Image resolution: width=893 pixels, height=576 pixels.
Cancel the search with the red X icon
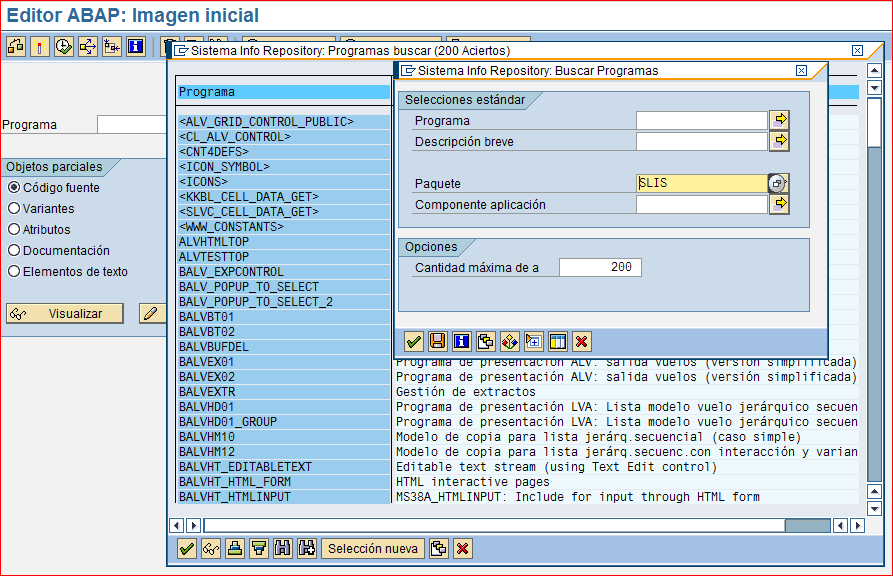(582, 340)
